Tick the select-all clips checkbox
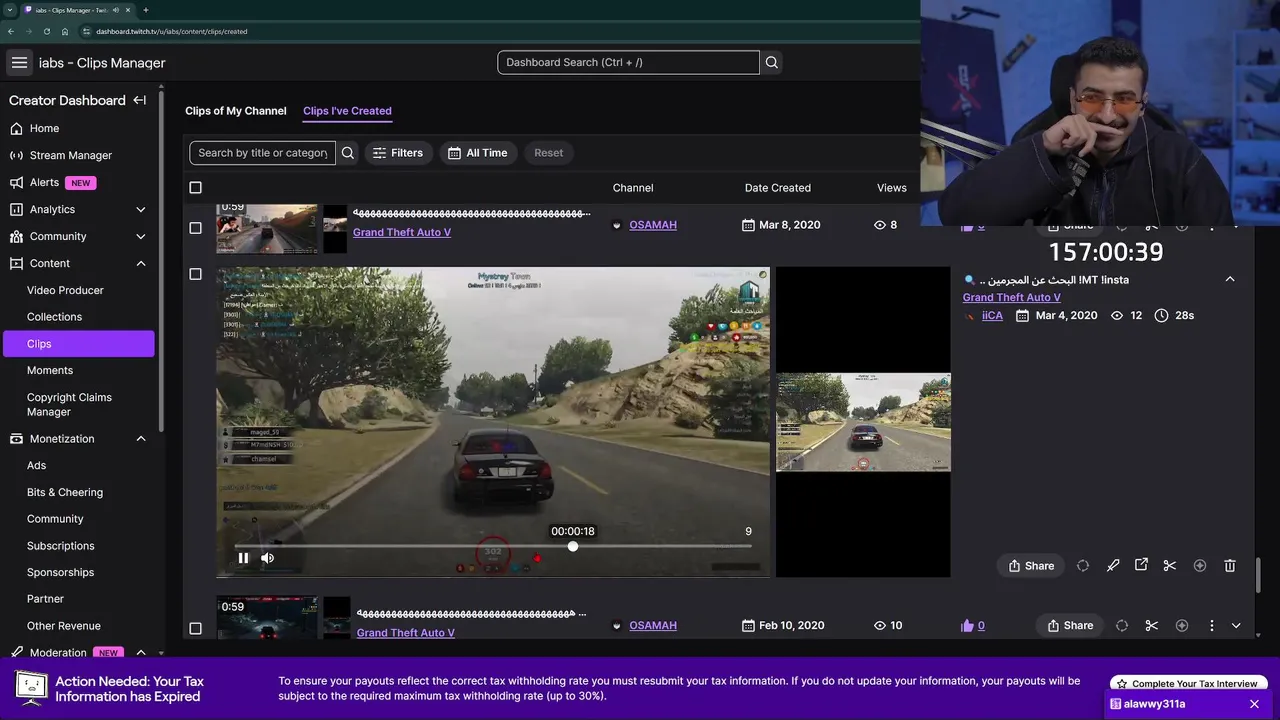1280x720 pixels. pyautogui.click(x=195, y=188)
